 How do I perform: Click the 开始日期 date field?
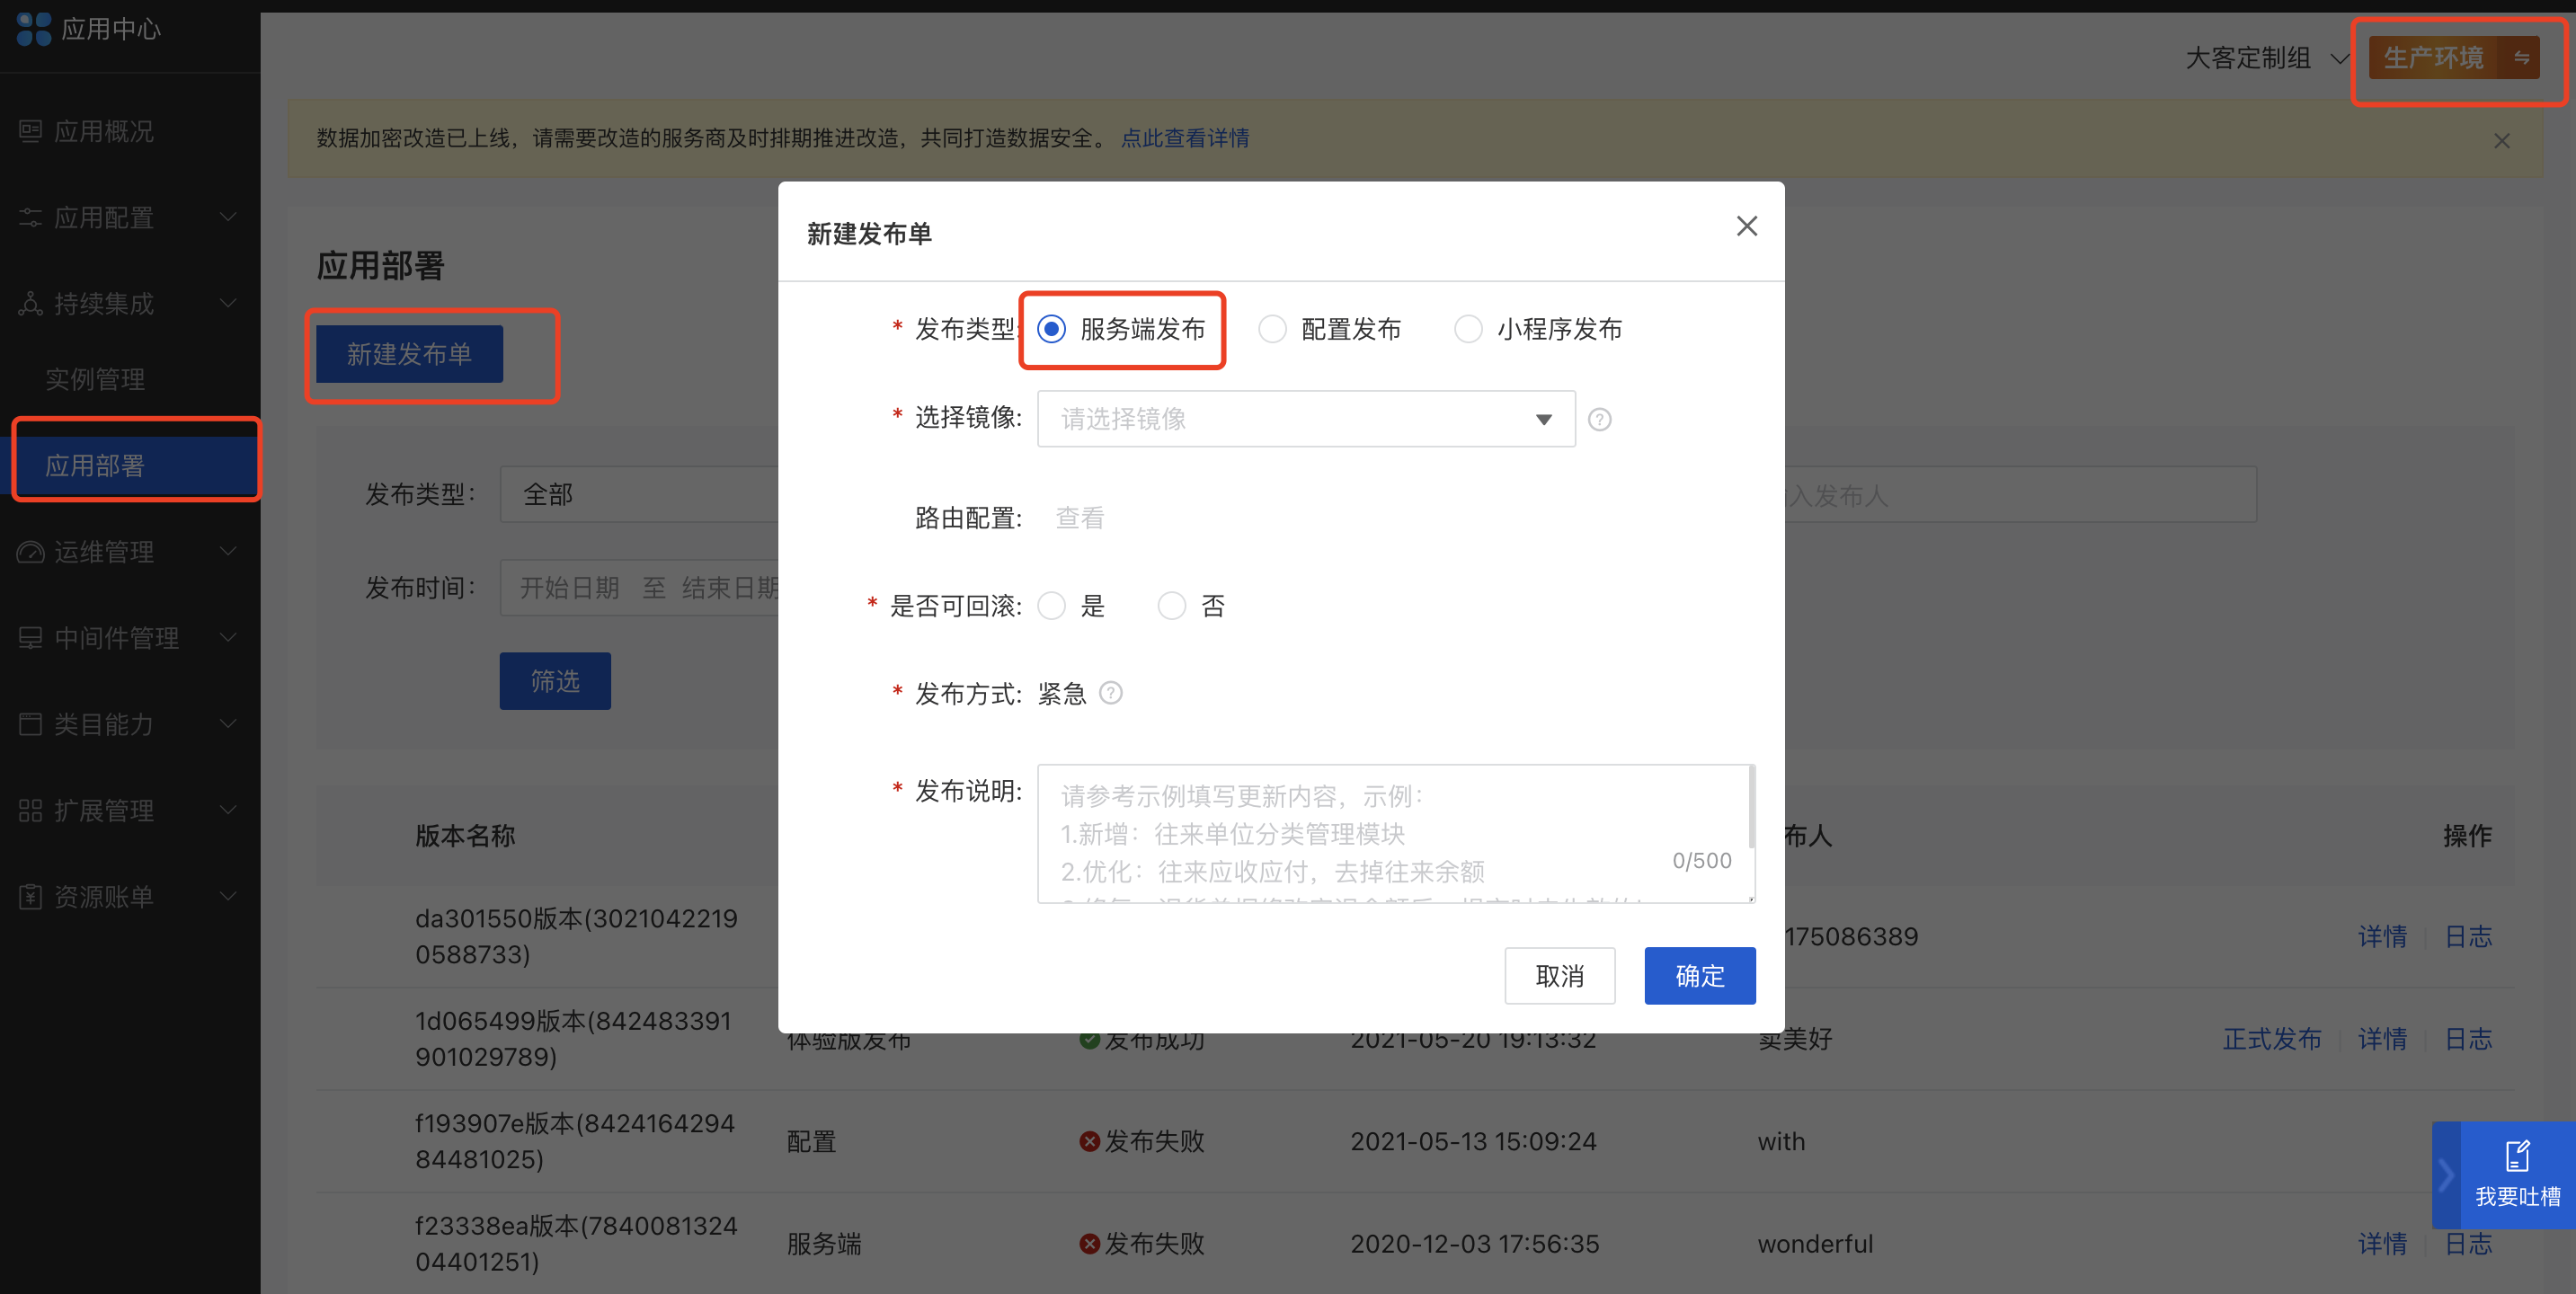tap(569, 588)
